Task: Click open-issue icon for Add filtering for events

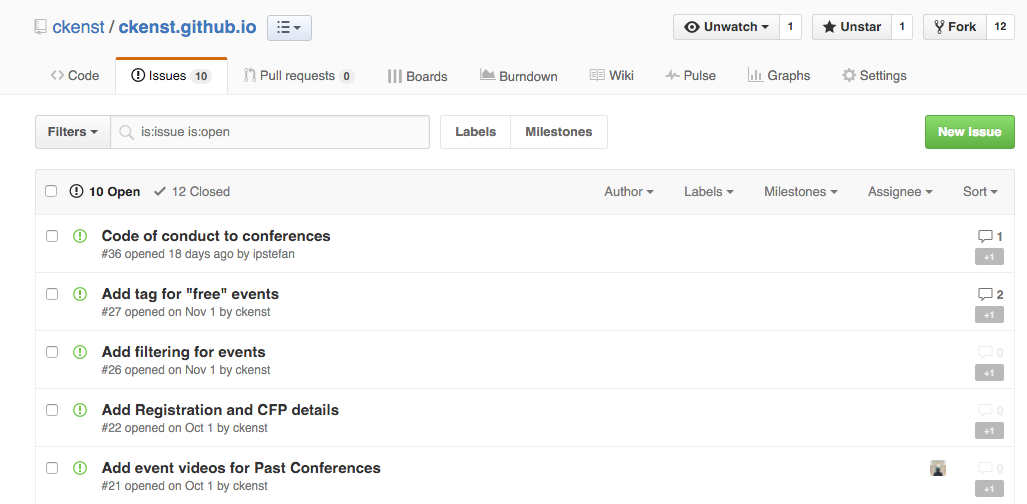Action: pyautogui.click(x=80, y=352)
